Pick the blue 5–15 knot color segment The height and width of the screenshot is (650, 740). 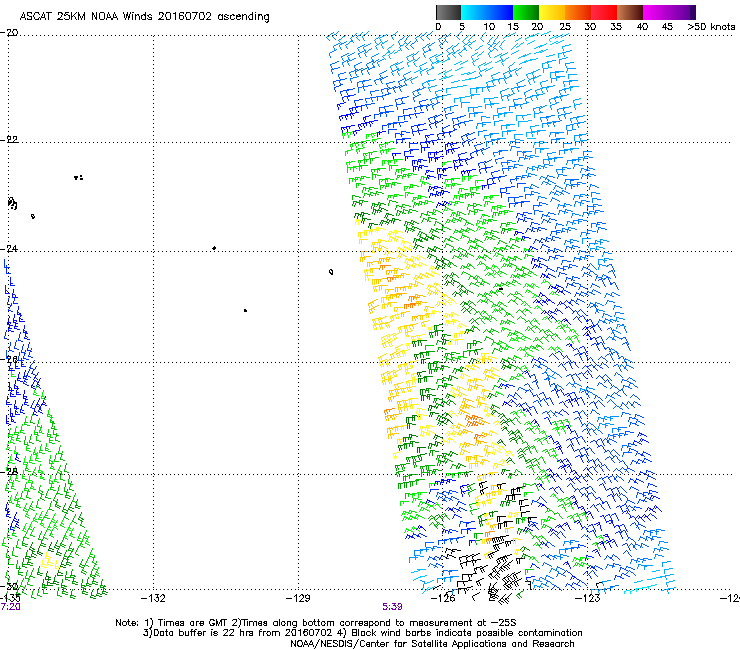(487, 12)
